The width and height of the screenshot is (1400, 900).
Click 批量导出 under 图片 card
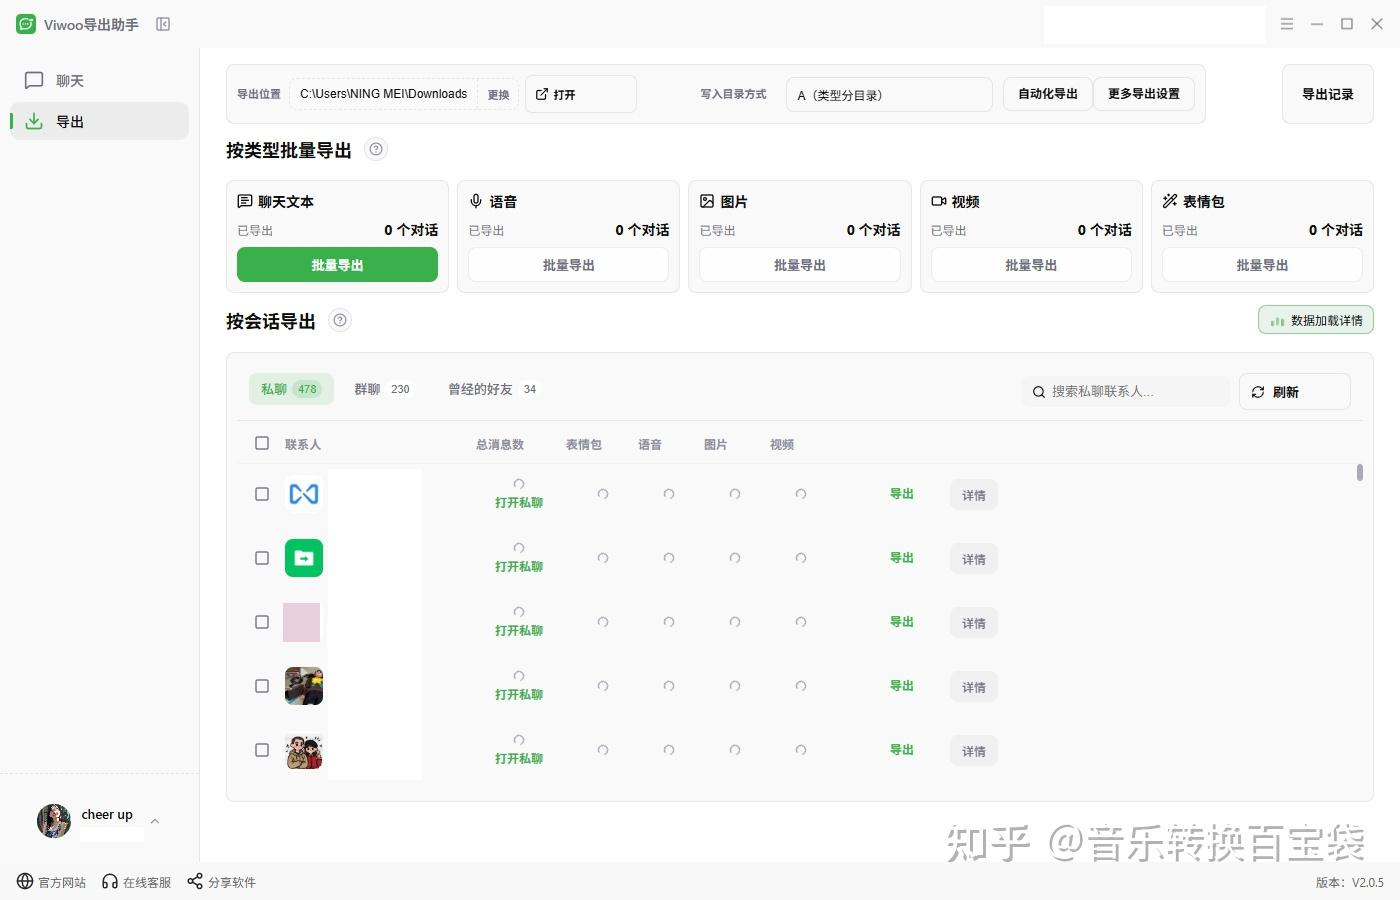(800, 265)
